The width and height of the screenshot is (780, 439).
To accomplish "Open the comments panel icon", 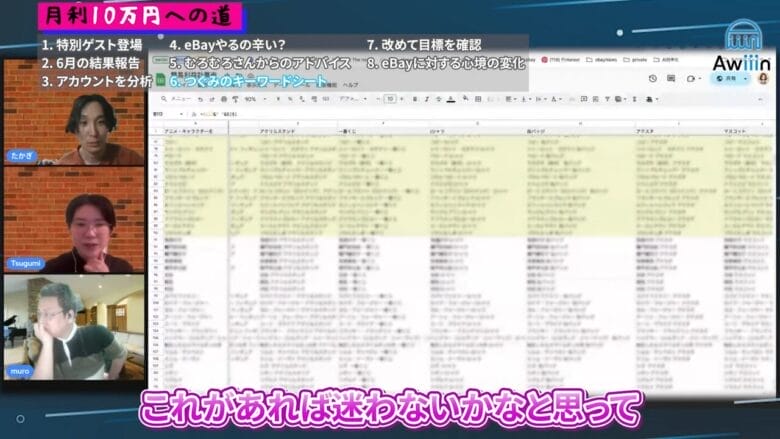I will 671,79.
